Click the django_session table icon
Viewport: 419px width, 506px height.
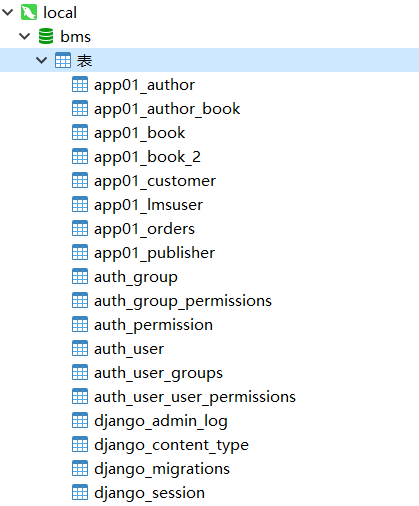80,492
